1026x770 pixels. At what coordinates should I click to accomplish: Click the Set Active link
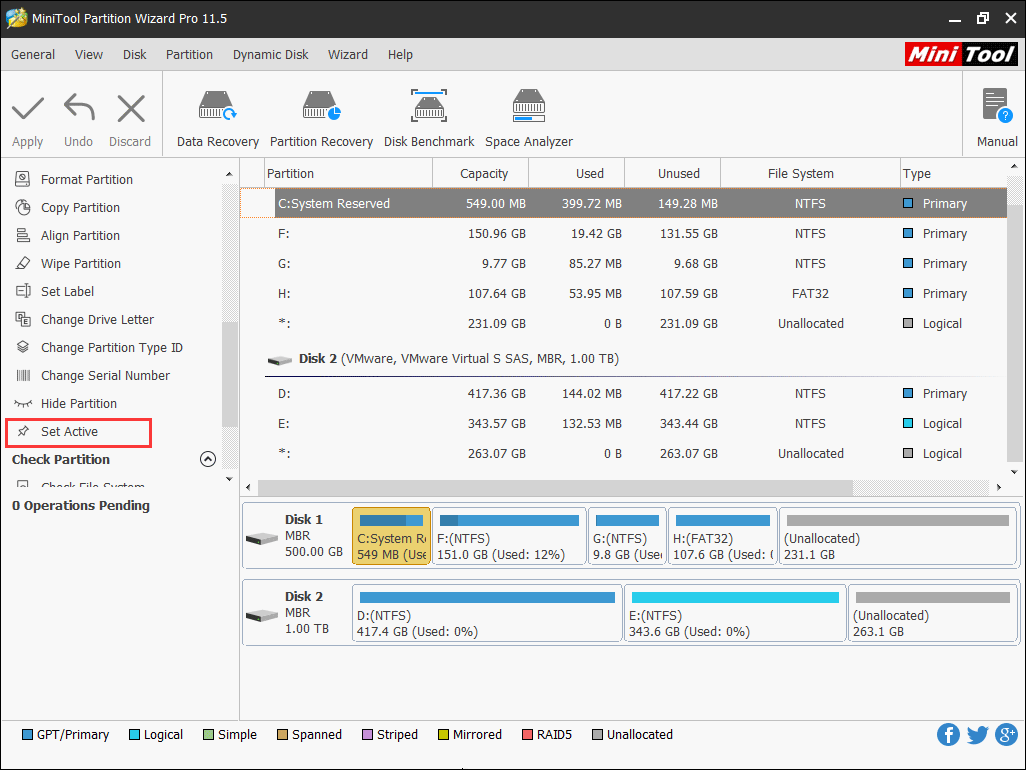pyautogui.click(x=69, y=432)
